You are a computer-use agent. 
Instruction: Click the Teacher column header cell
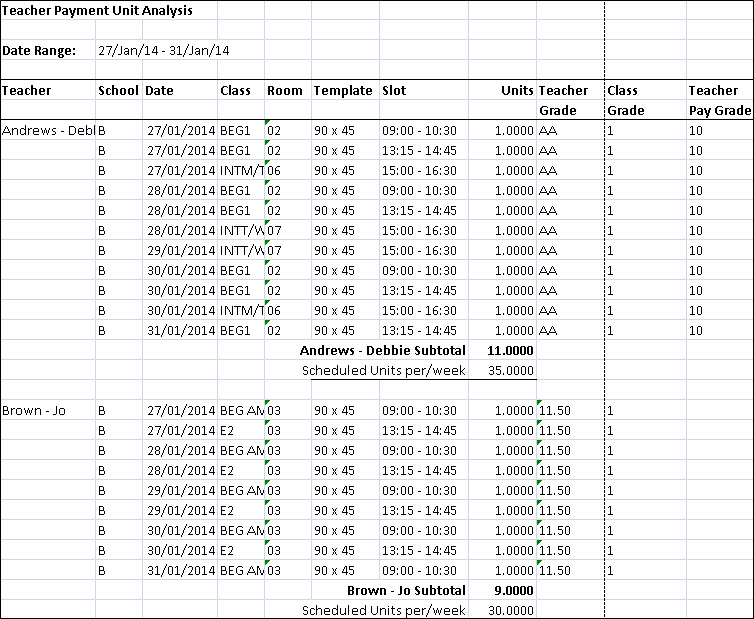pos(27,91)
